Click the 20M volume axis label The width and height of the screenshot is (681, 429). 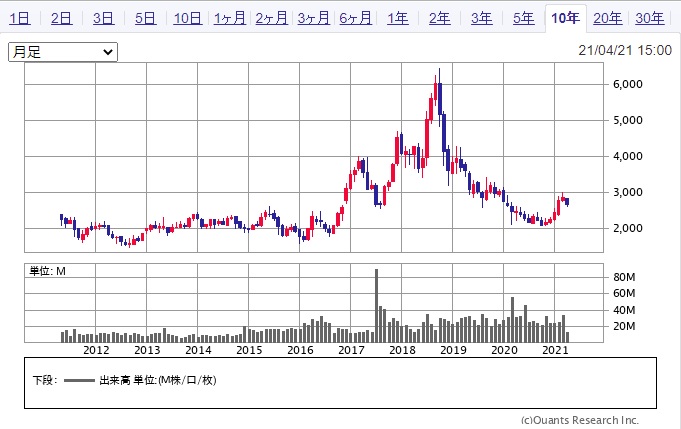click(x=624, y=326)
